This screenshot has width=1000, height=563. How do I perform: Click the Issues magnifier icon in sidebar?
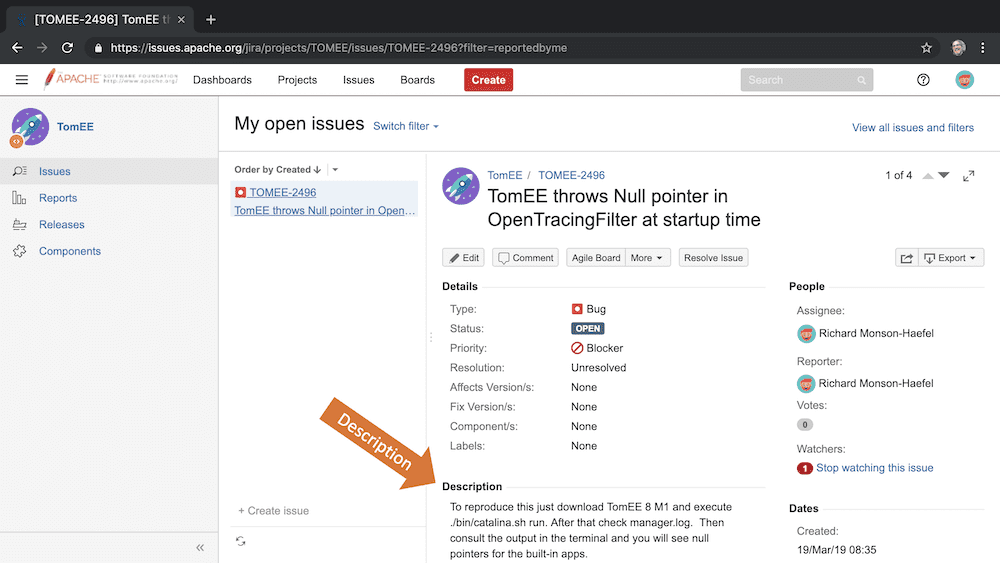click(20, 171)
